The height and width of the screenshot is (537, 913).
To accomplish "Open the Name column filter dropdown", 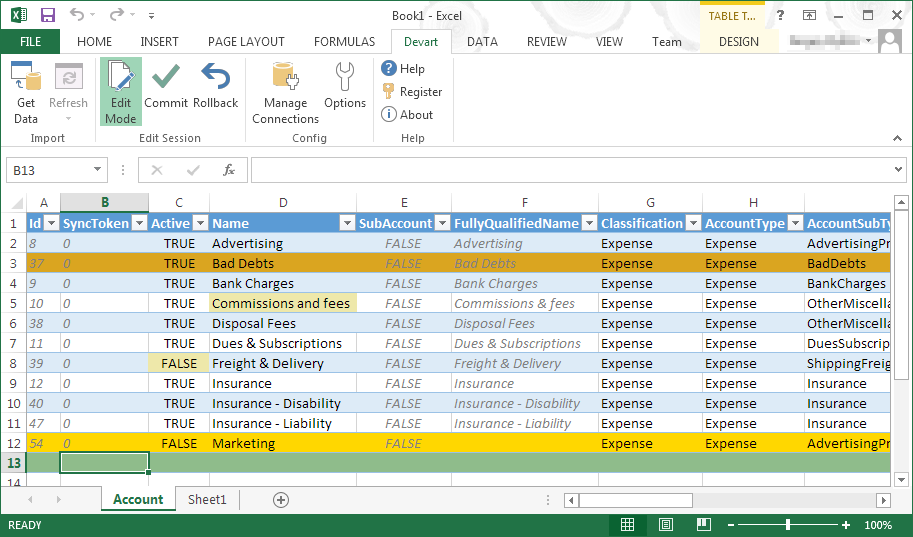I will [x=347, y=223].
